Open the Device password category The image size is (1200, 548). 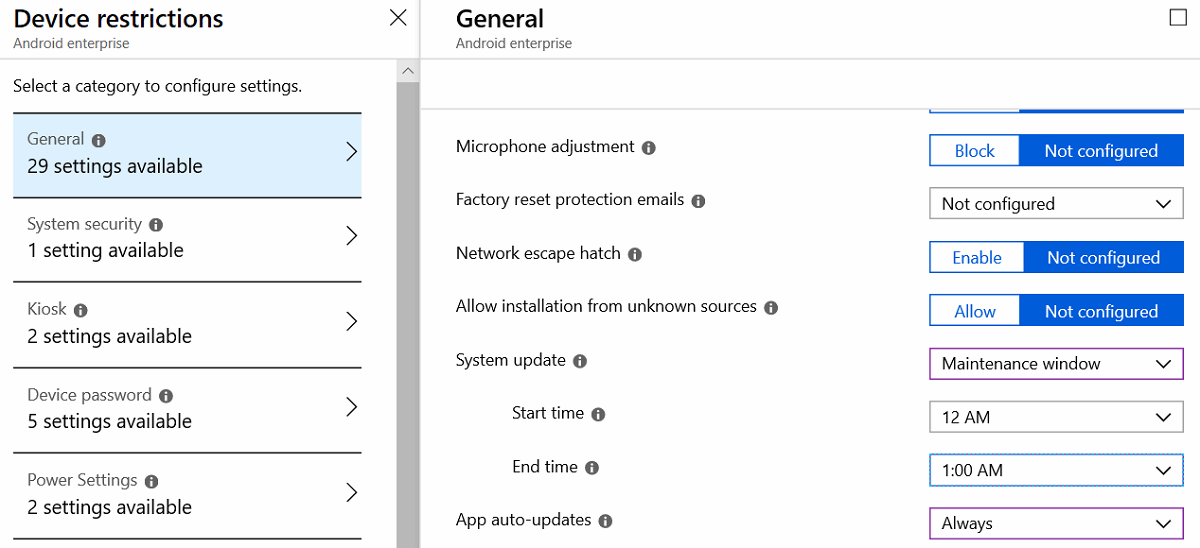(x=187, y=408)
